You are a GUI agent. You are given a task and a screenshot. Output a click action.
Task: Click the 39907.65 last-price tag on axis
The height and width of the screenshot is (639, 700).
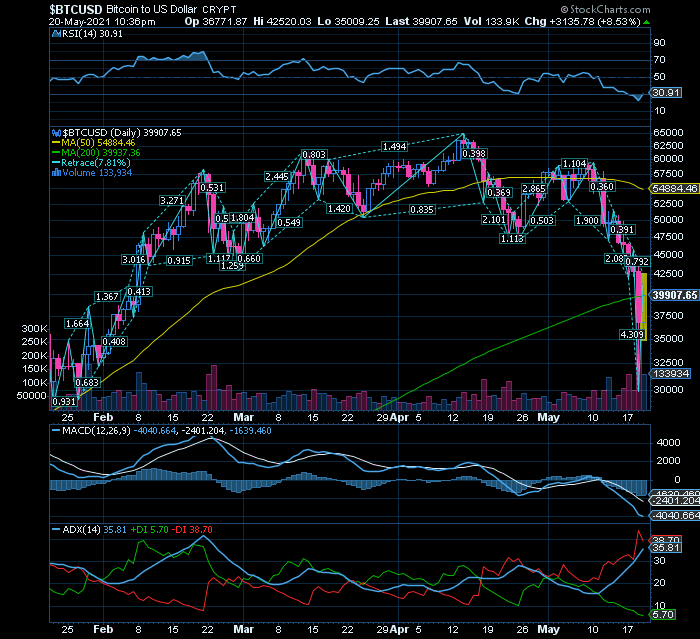pyautogui.click(x=674, y=295)
